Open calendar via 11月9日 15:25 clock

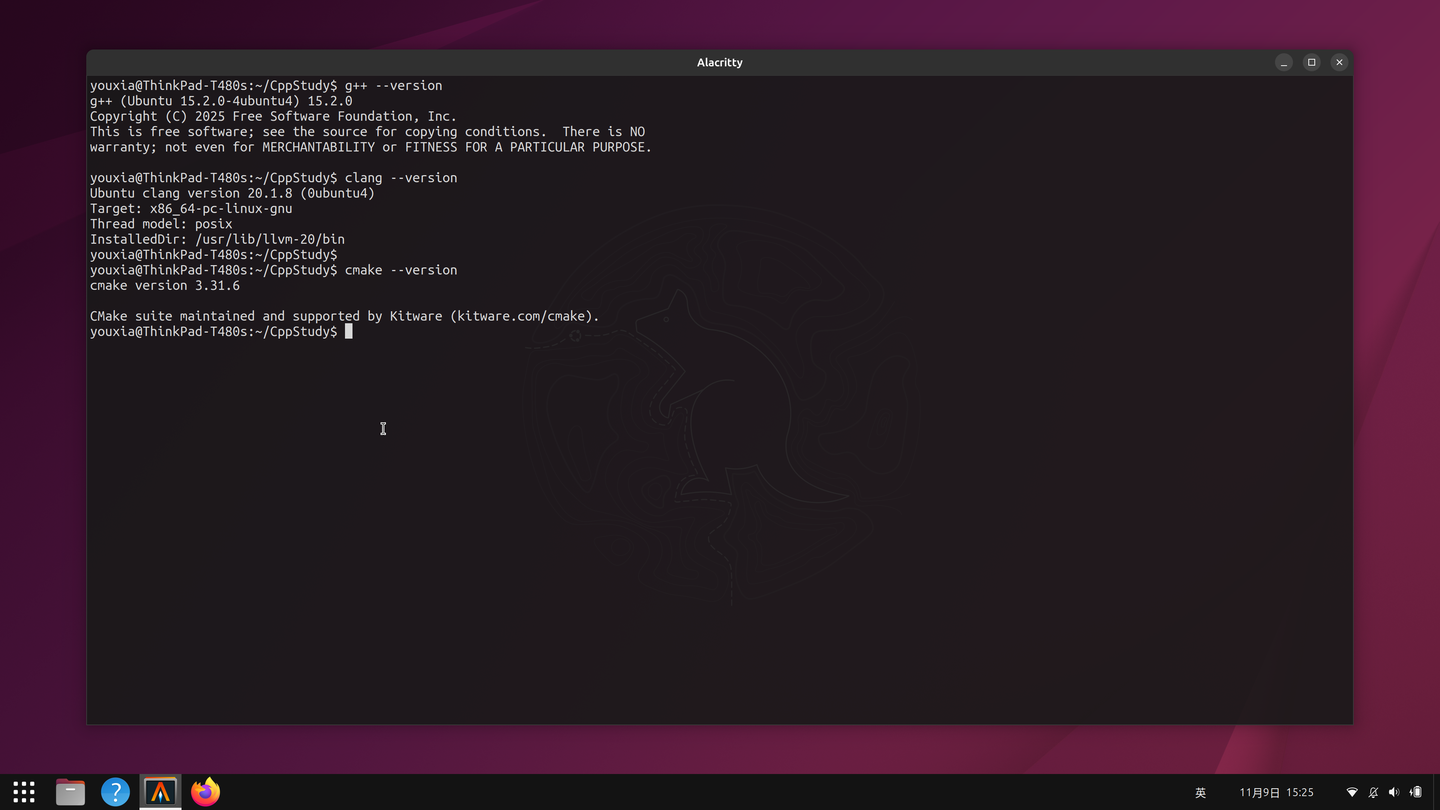(x=1277, y=793)
